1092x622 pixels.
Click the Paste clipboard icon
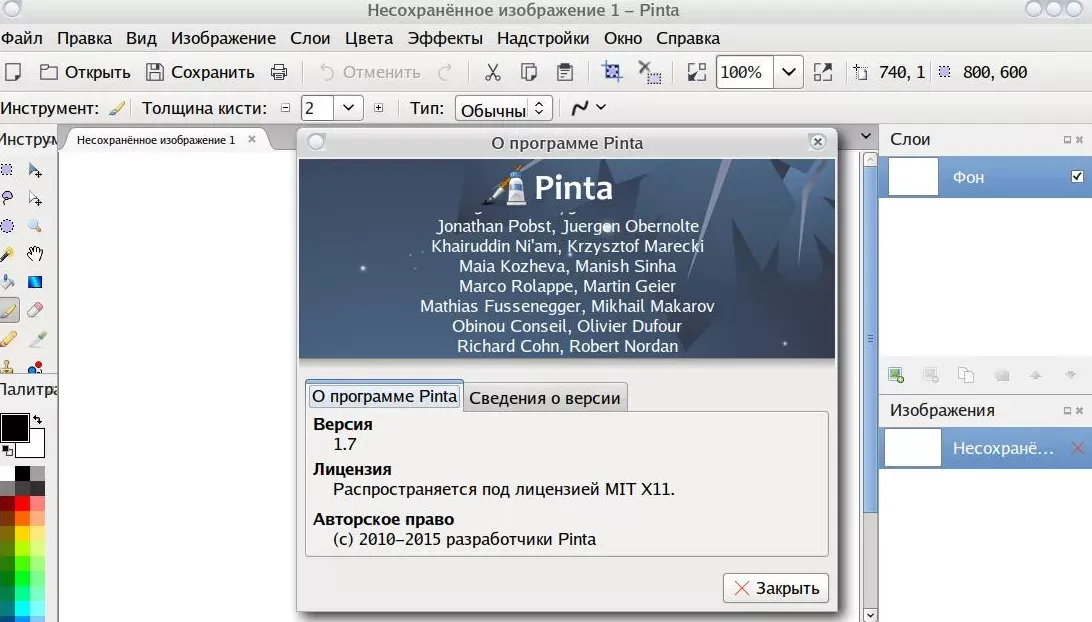point(565,72)
